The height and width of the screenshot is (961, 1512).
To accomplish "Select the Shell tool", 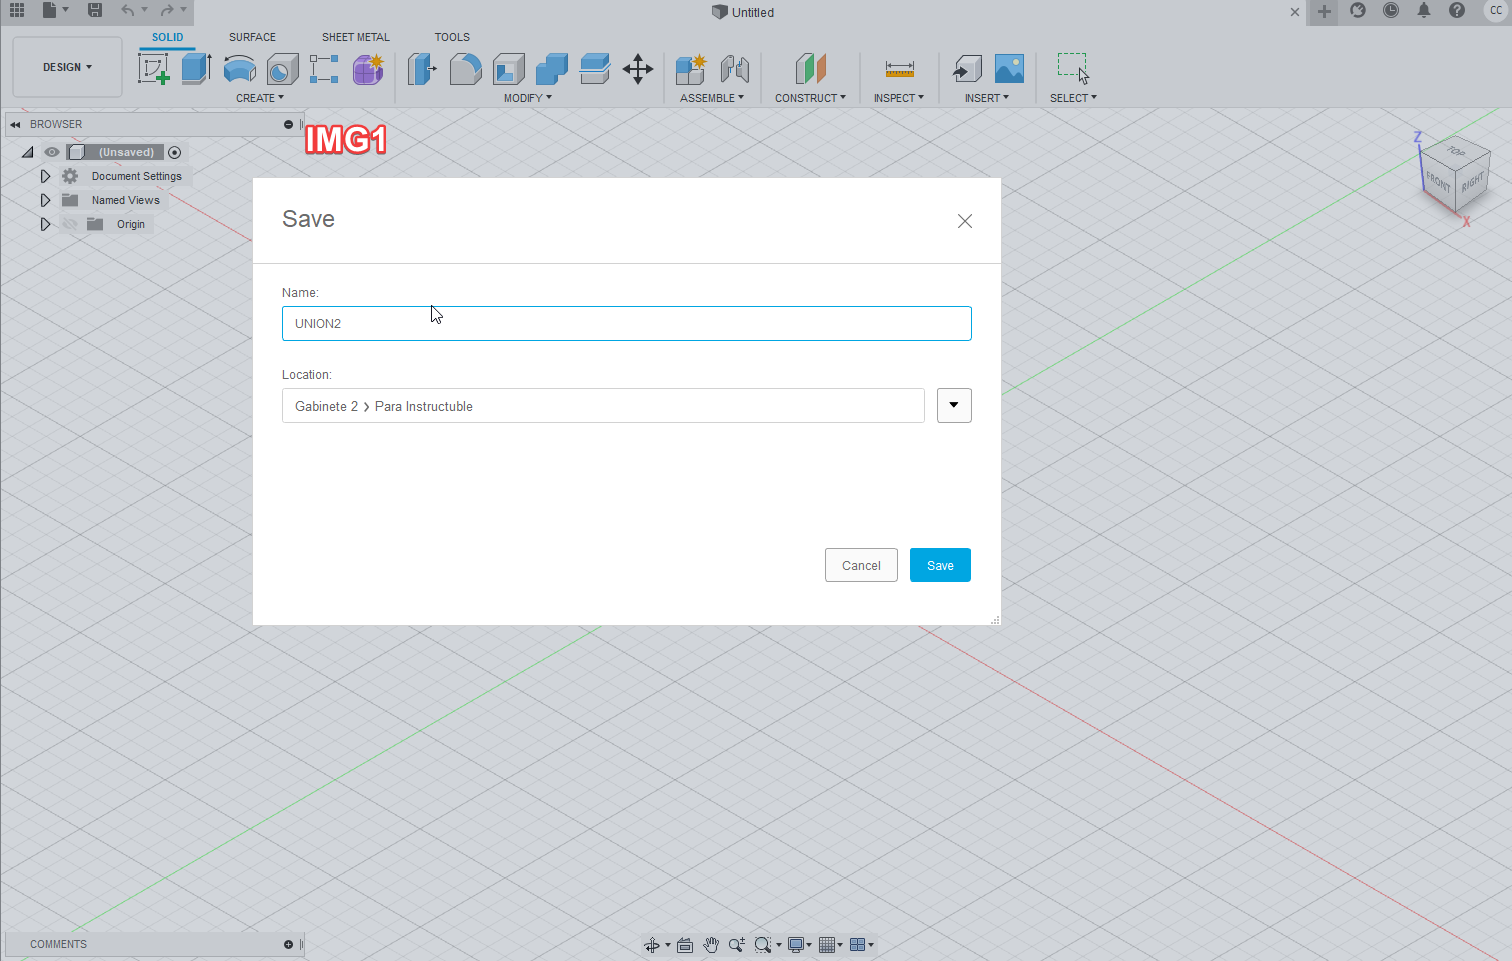I will pos(508,69).
